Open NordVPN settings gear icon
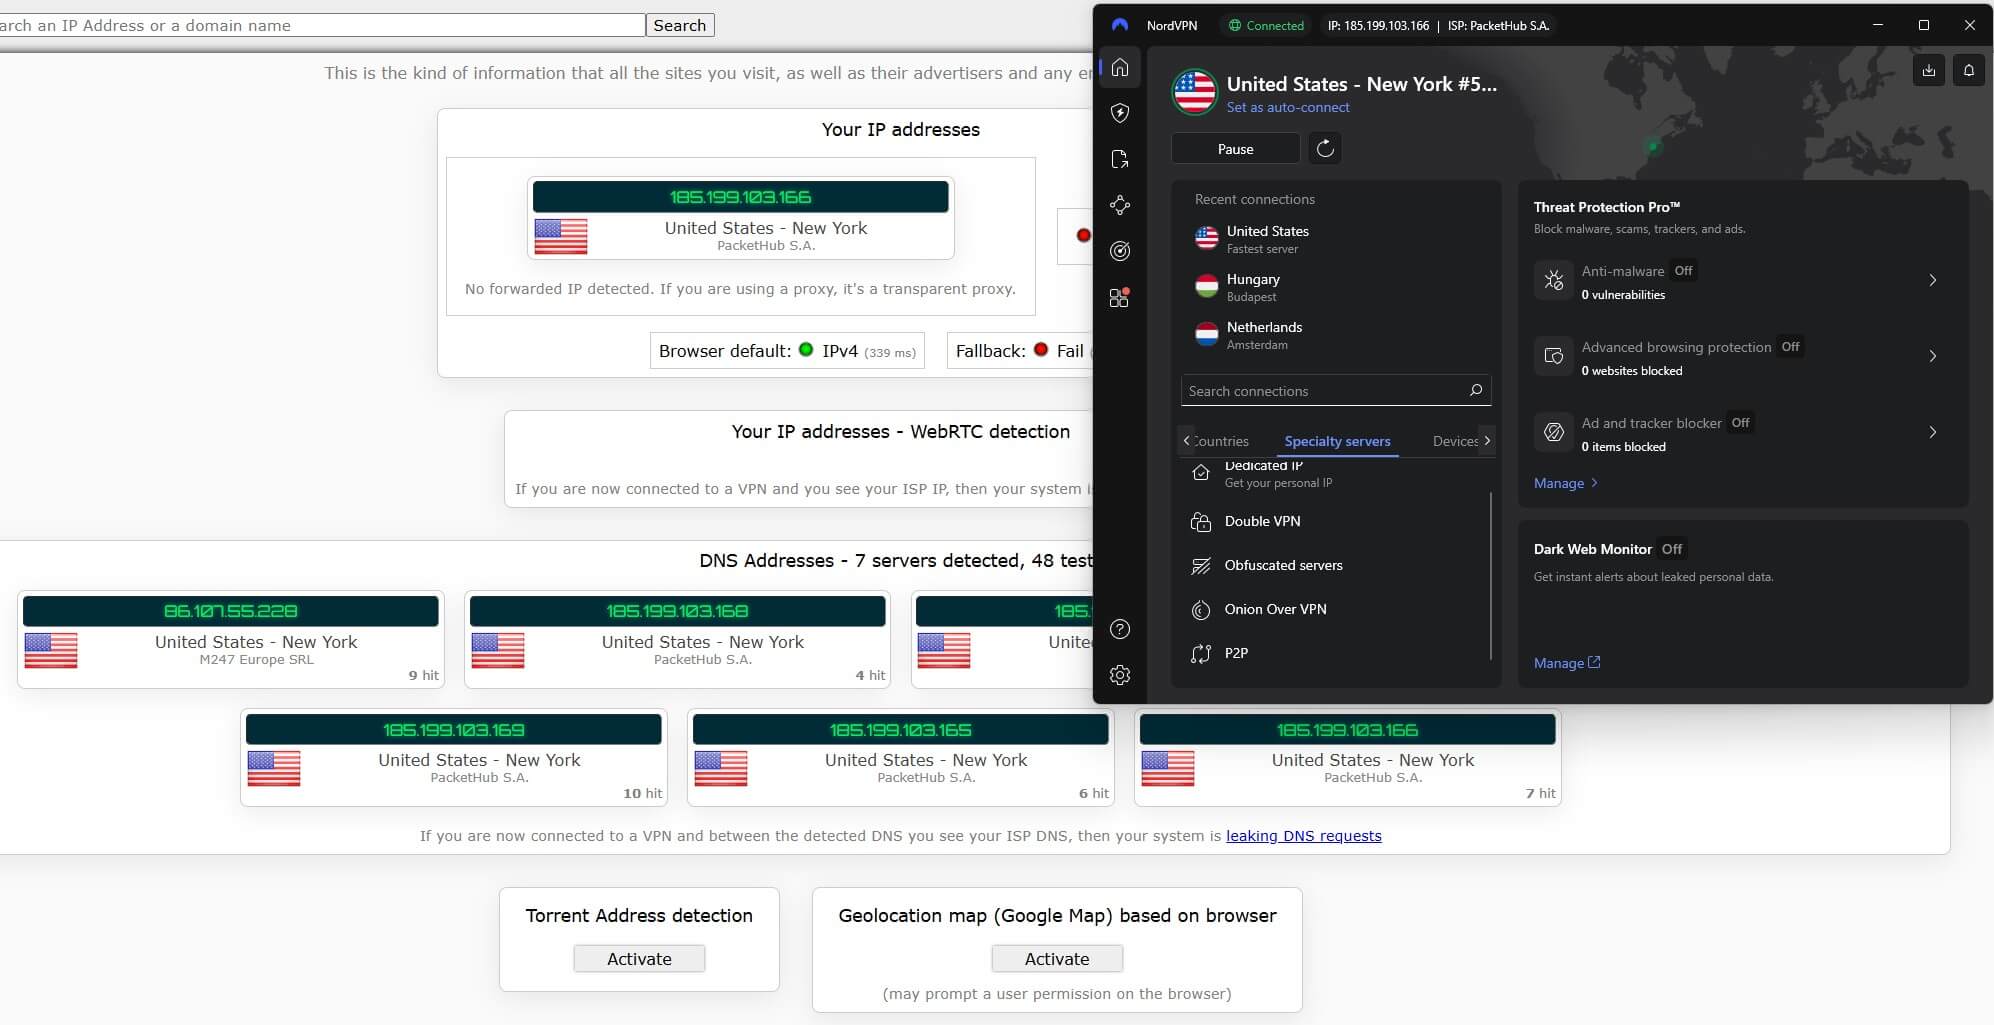The height and width of the screenshot is (1025, 1994). pyautogui.click(x=1120, y=674)
